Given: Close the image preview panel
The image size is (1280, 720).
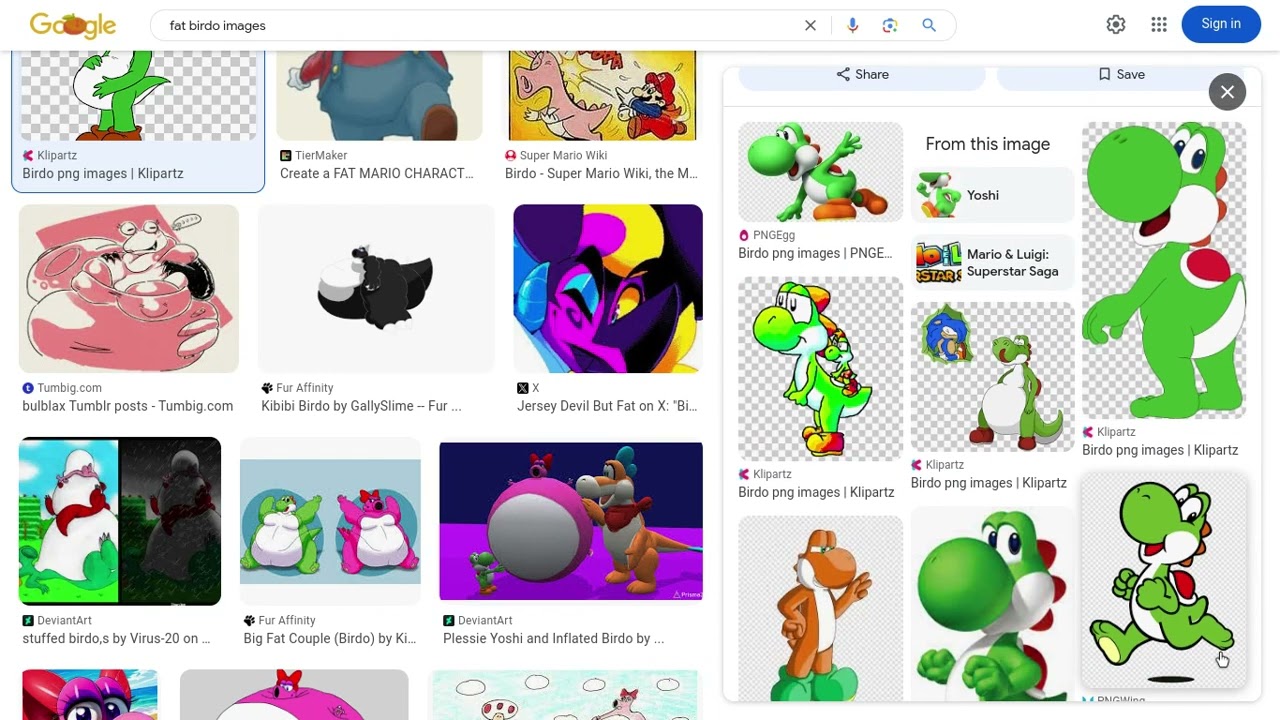Looking at the screenshot, I should 1227,92.
